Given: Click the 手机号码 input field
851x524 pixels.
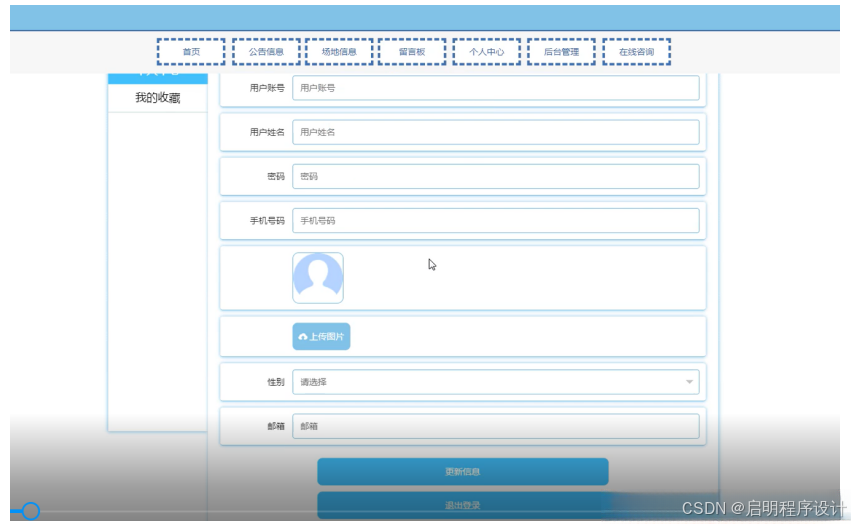Looking at the screenshot, I should [496, 220].
